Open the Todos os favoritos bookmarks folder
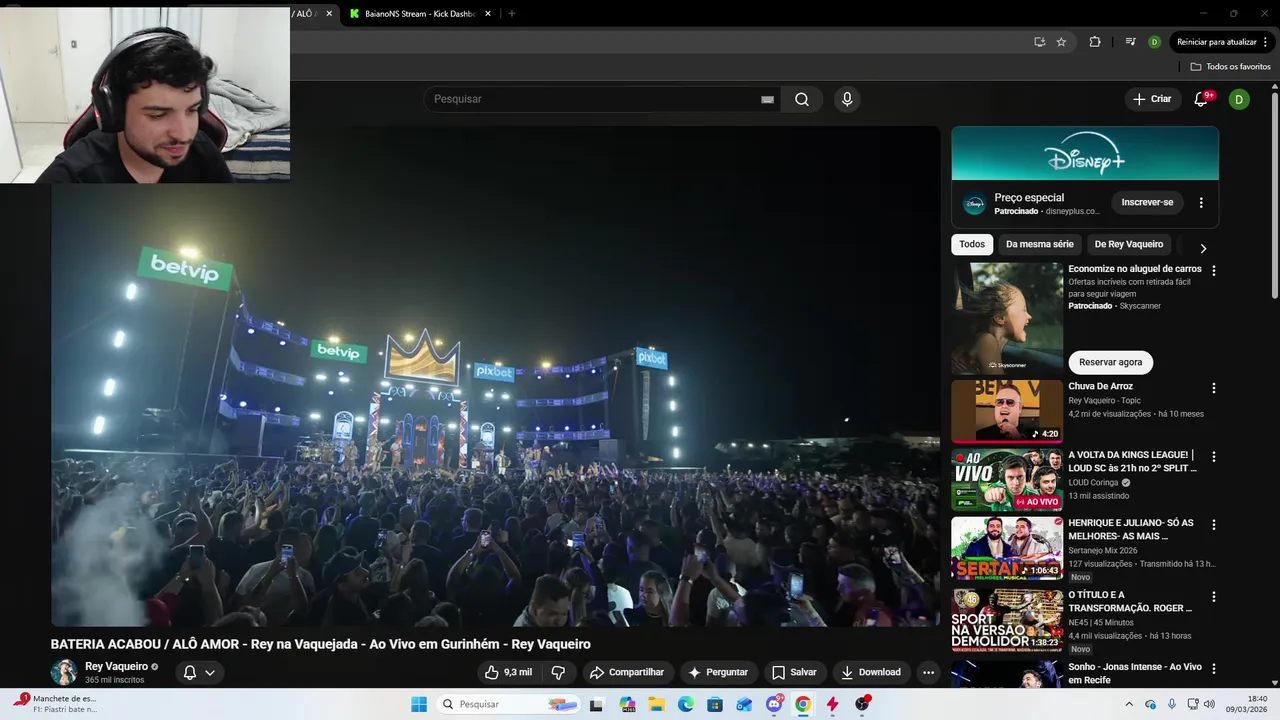 [1230, 67]
